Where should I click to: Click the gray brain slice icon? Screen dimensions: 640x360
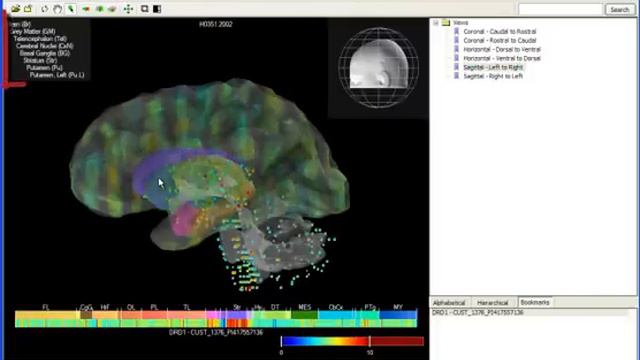pos(112,9)
